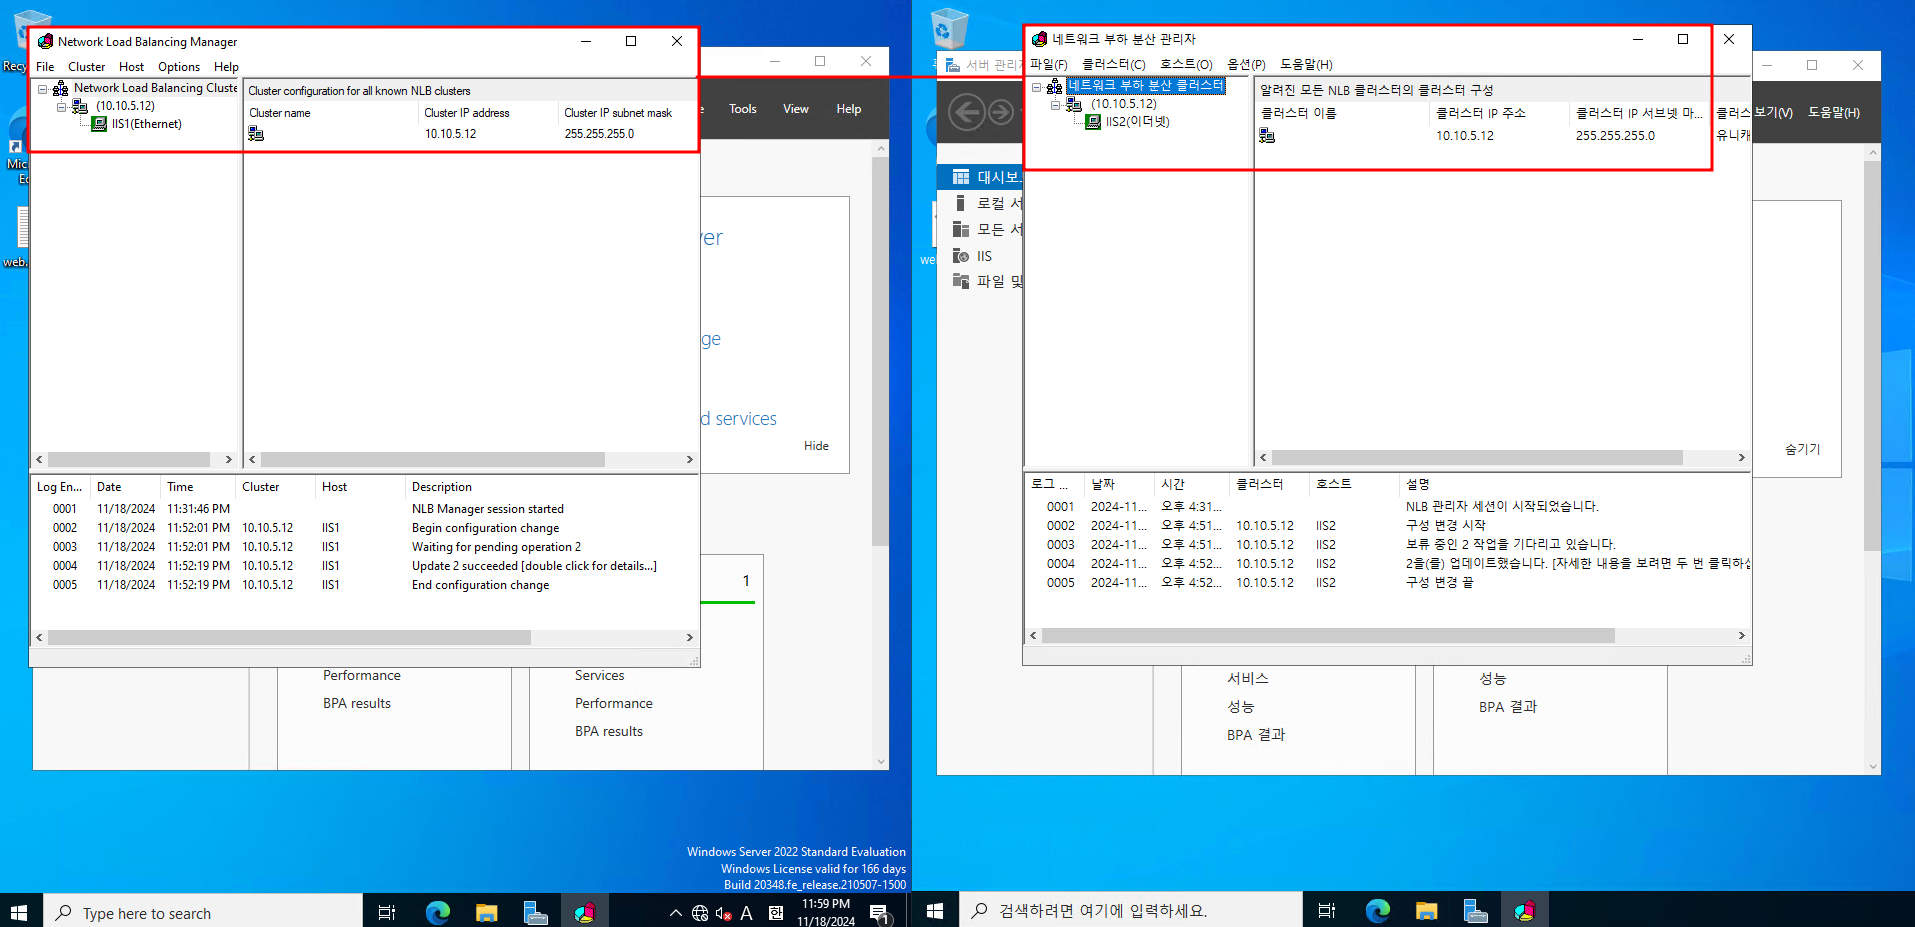Click 네트워크 부하 분산 관리자 title bar icon
1915x927 pixels.
[1039, 39]
